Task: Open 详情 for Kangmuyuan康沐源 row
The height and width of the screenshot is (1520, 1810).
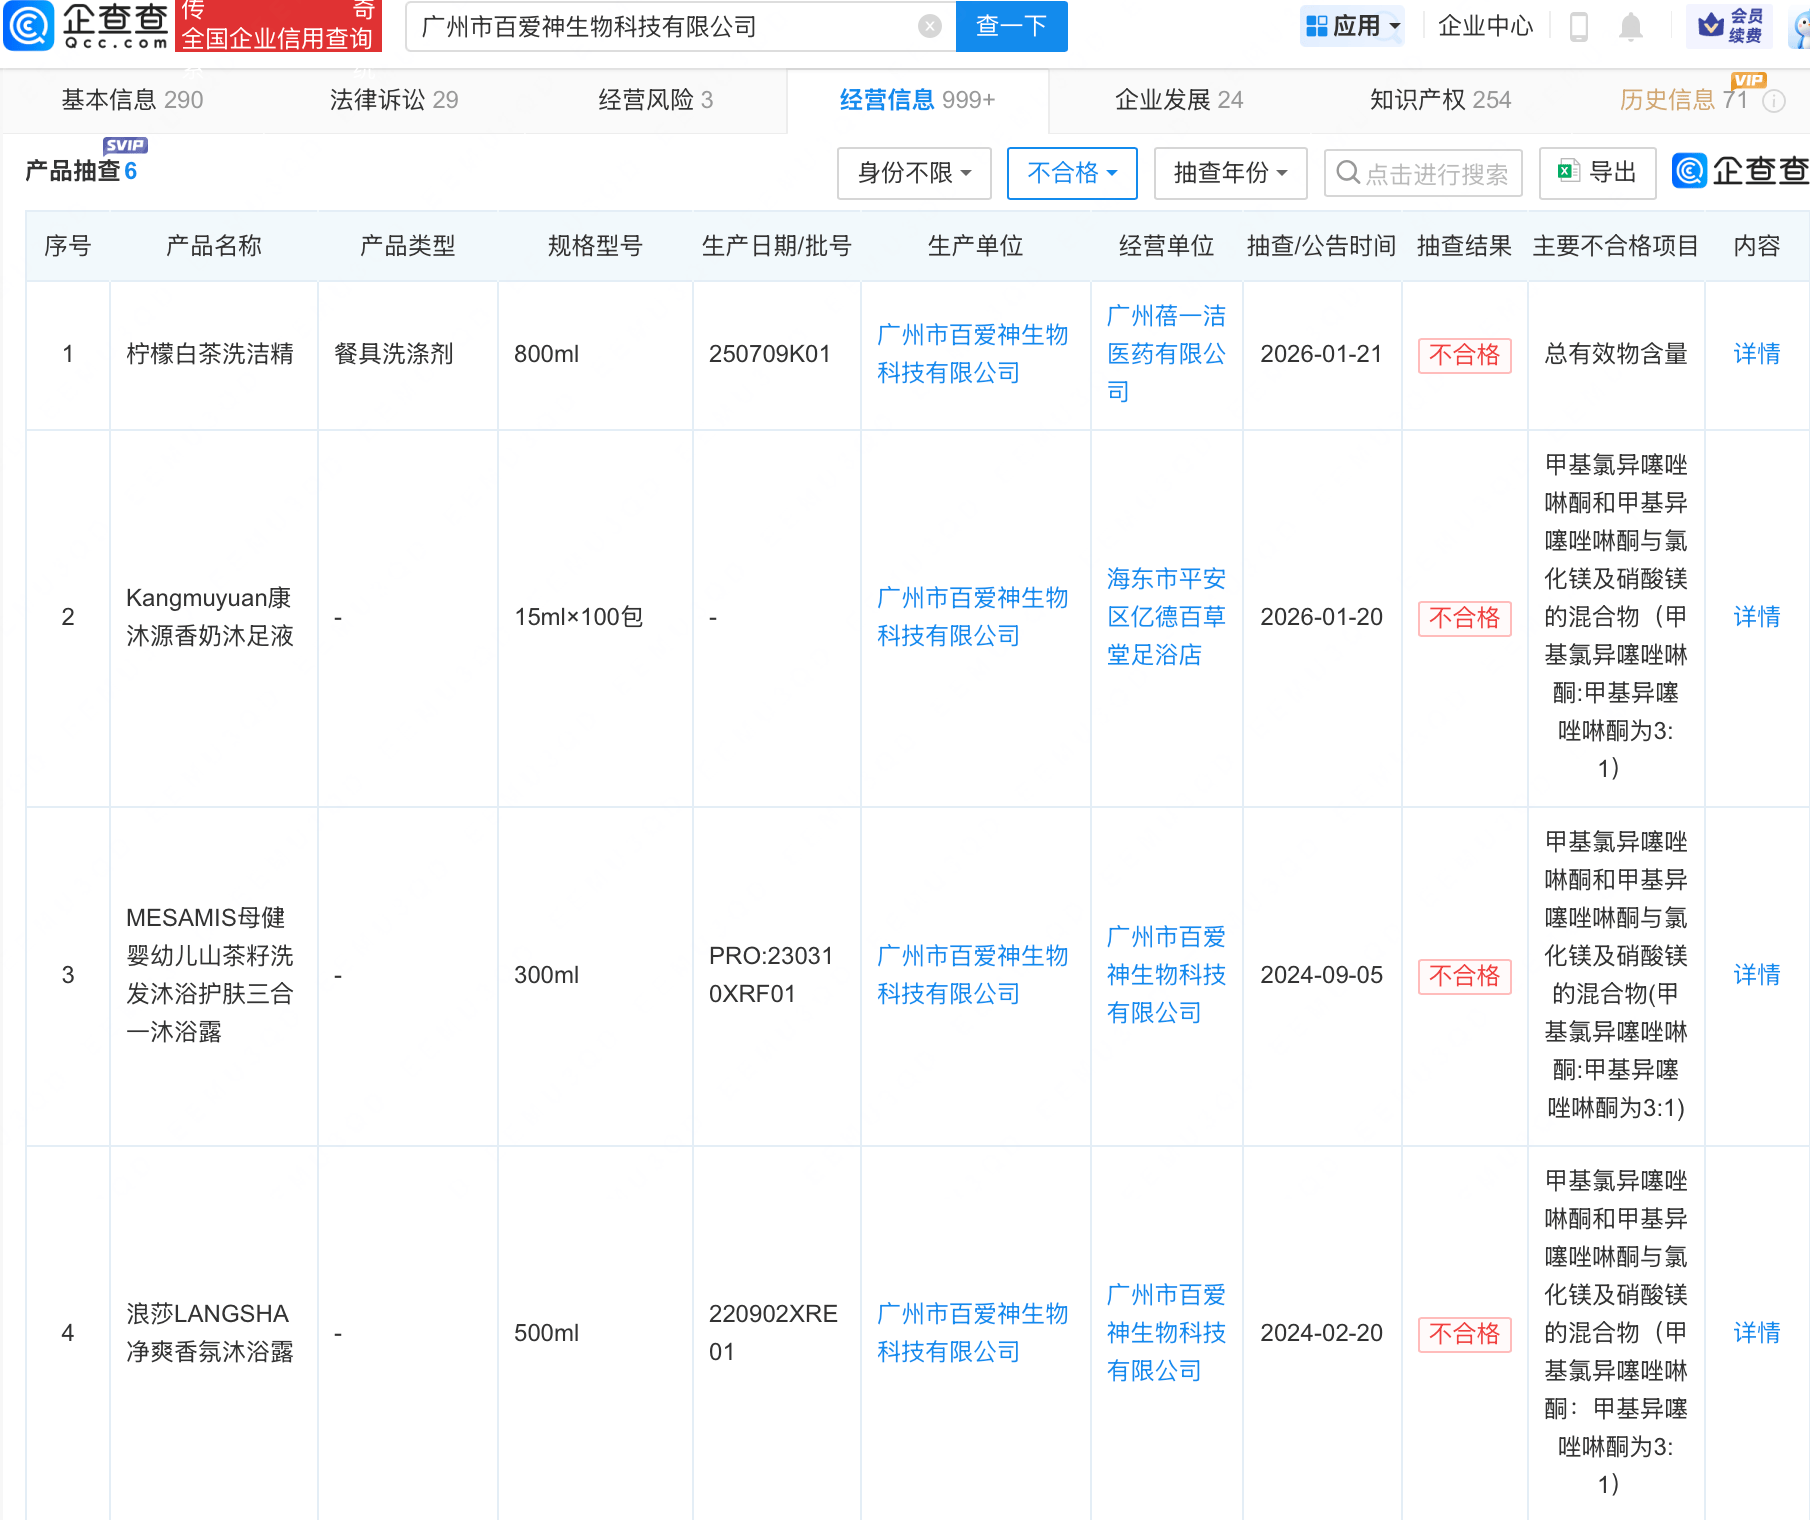Action: 1756,617
